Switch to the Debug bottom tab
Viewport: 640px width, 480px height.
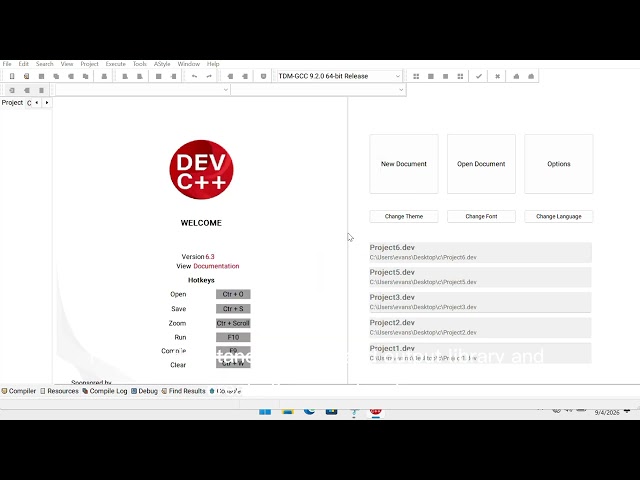point(144,391)
